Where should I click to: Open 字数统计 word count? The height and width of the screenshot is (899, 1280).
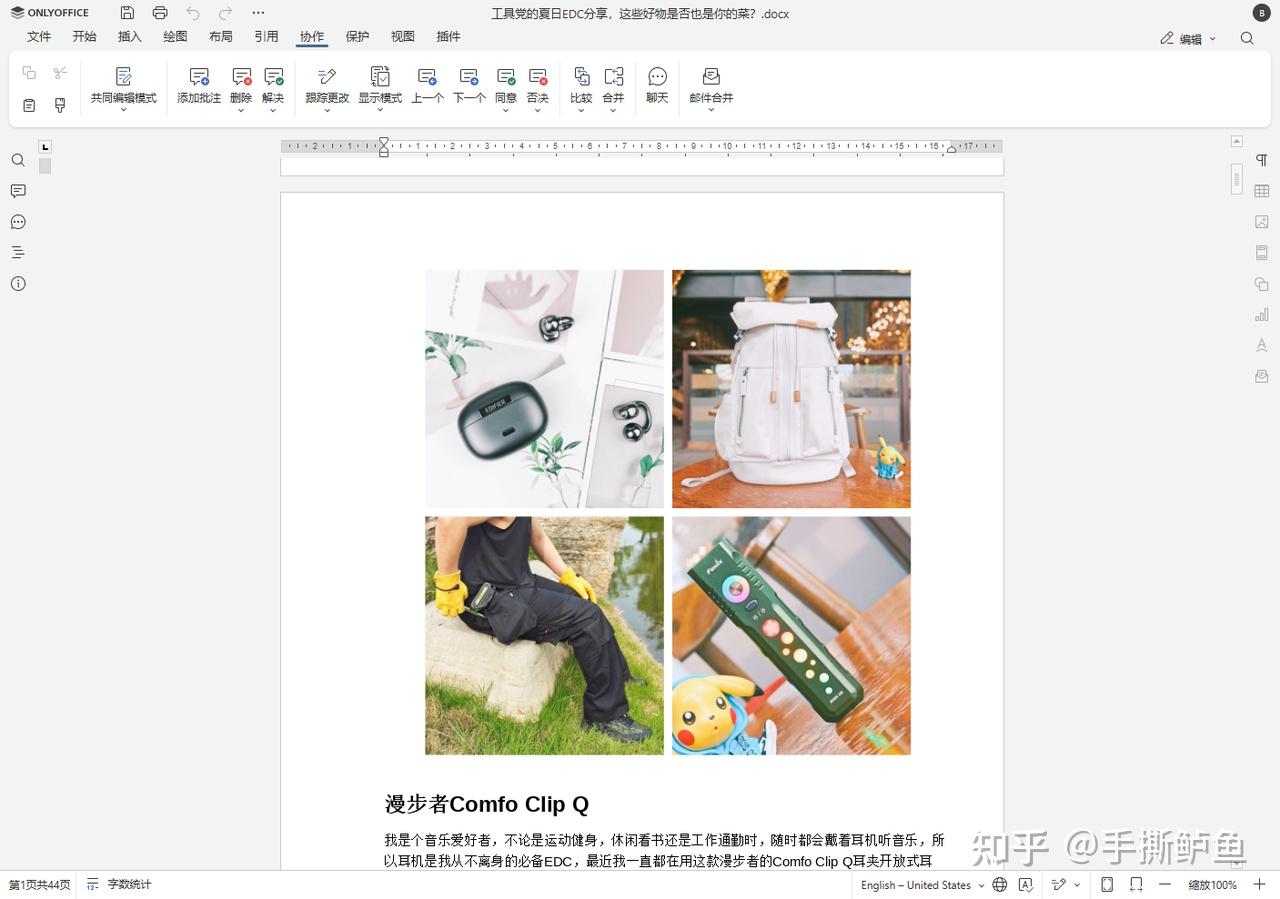(119, 885)
